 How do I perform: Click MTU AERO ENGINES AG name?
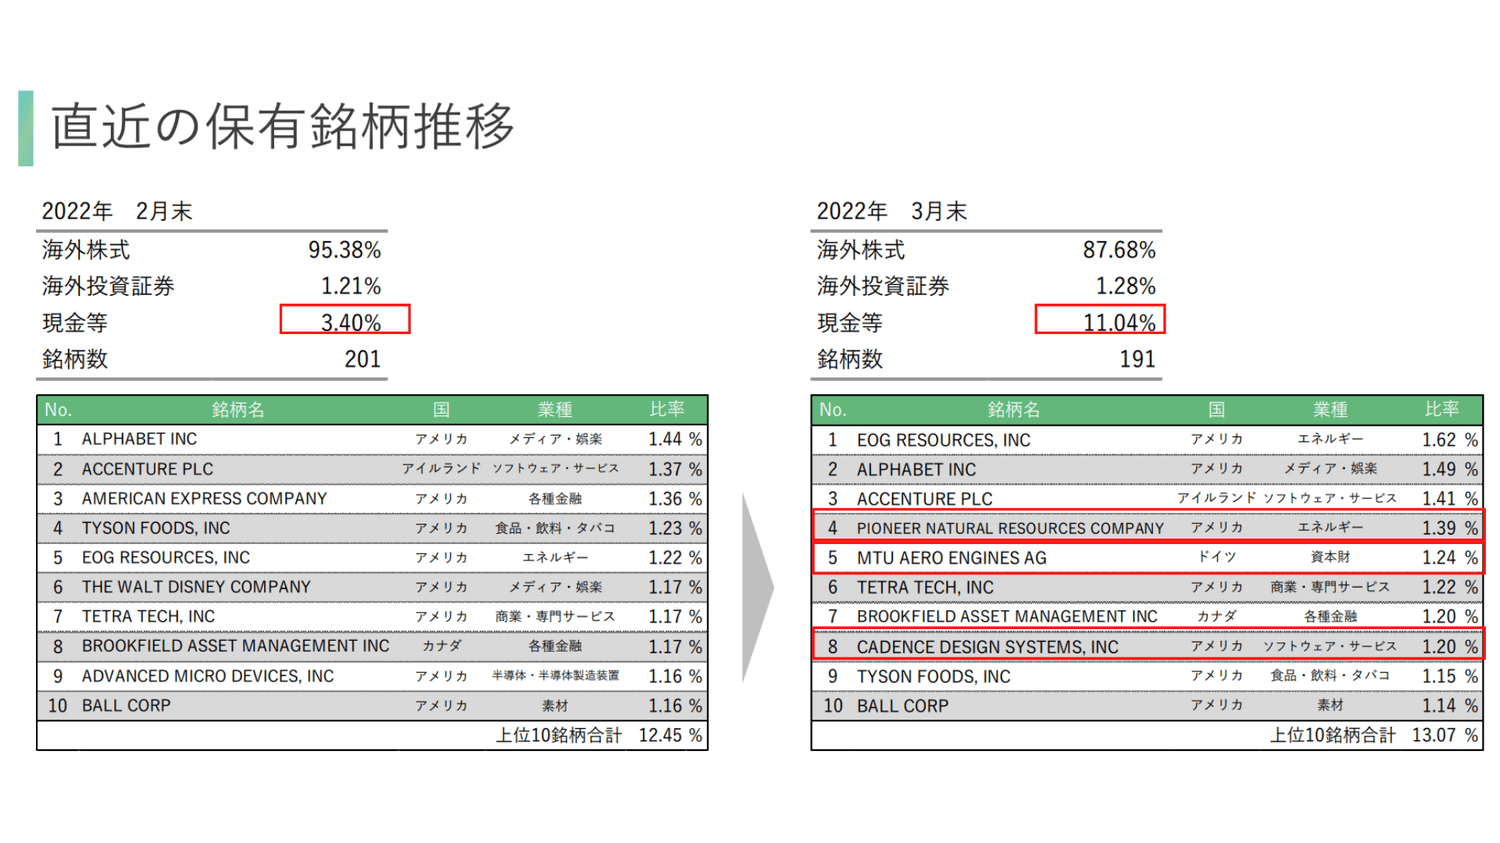click(951, 558)
